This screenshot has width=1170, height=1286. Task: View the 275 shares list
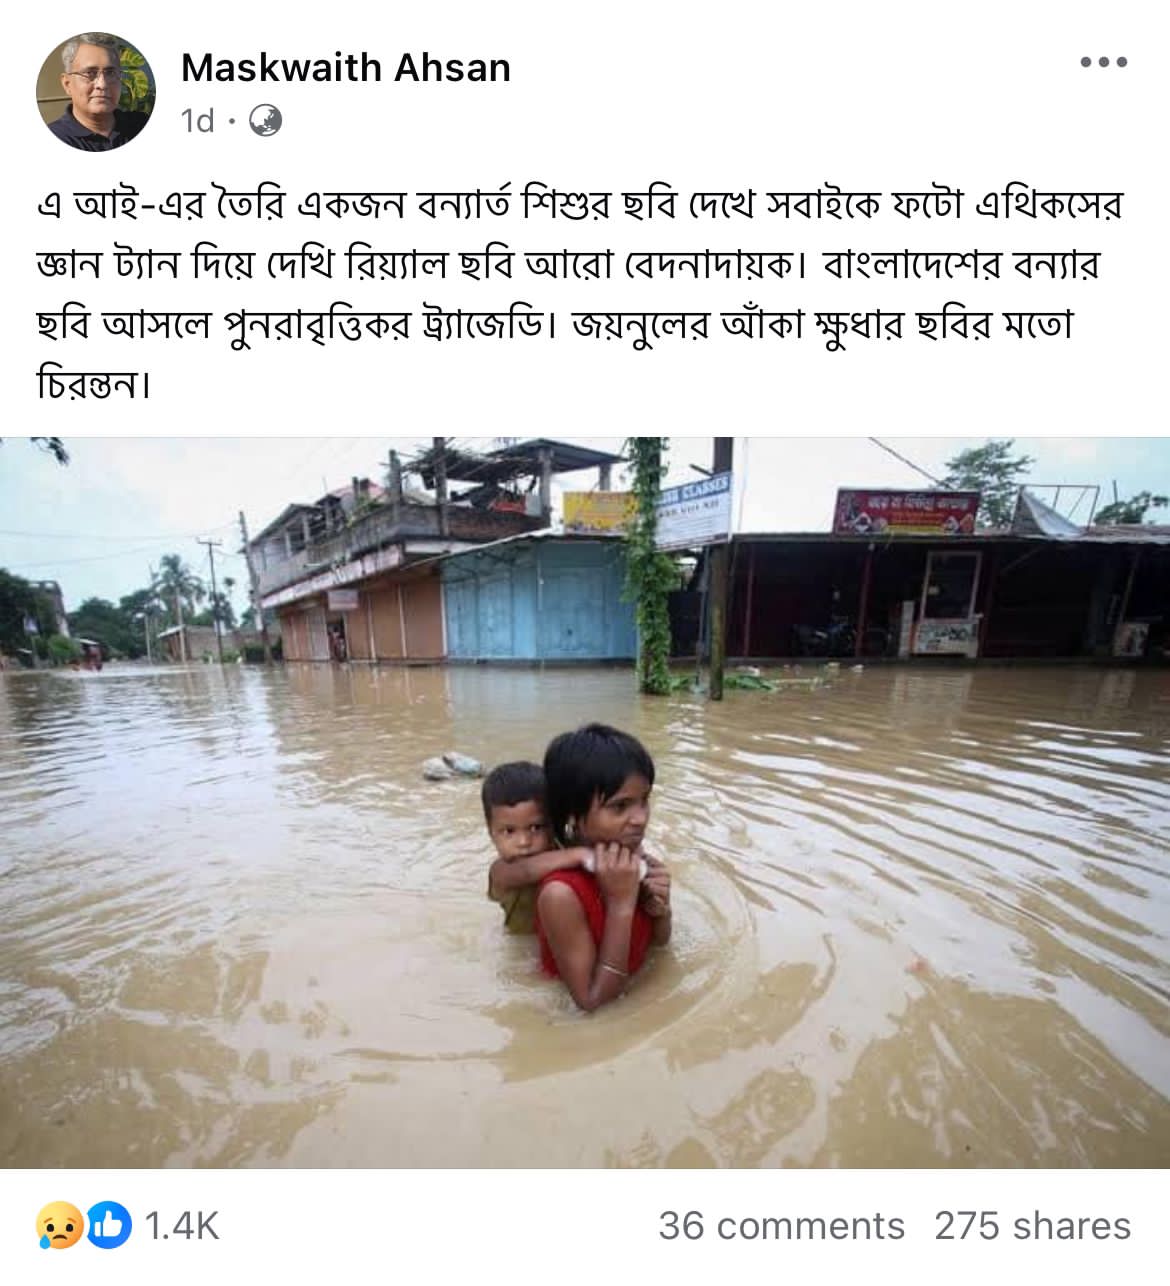click(1033, 1226)
